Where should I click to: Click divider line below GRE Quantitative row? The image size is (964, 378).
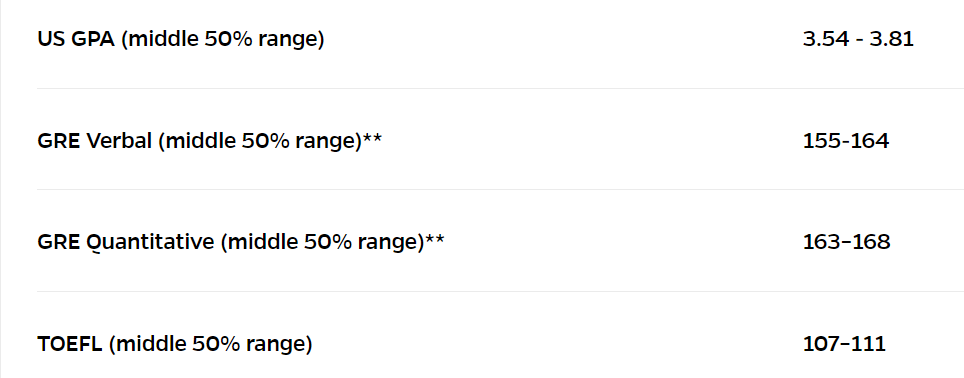[500, 291]
